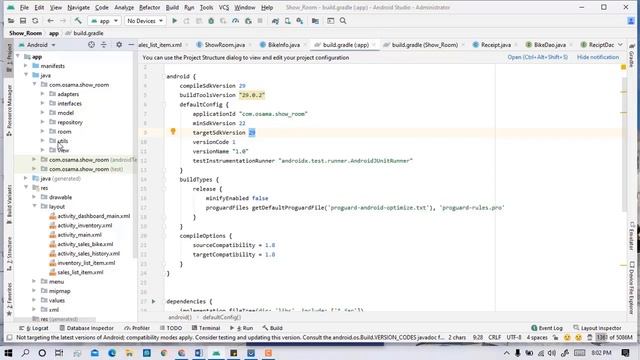Open the Build menu
This screenshot has width=640, height=360.
(x=172, y=7)
